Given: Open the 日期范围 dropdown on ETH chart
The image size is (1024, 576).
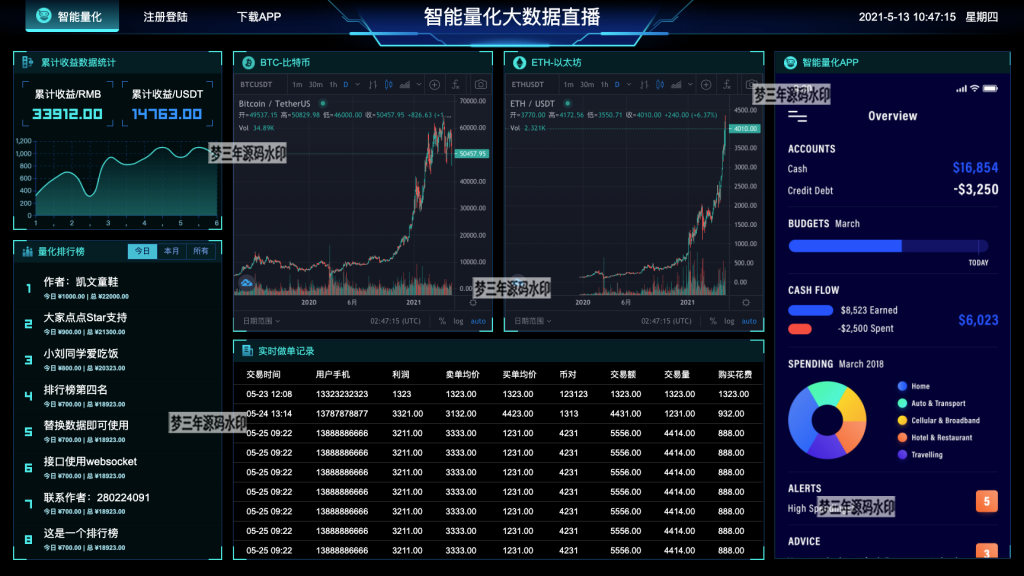Looking at the screenshot, I should click(532, 321).
